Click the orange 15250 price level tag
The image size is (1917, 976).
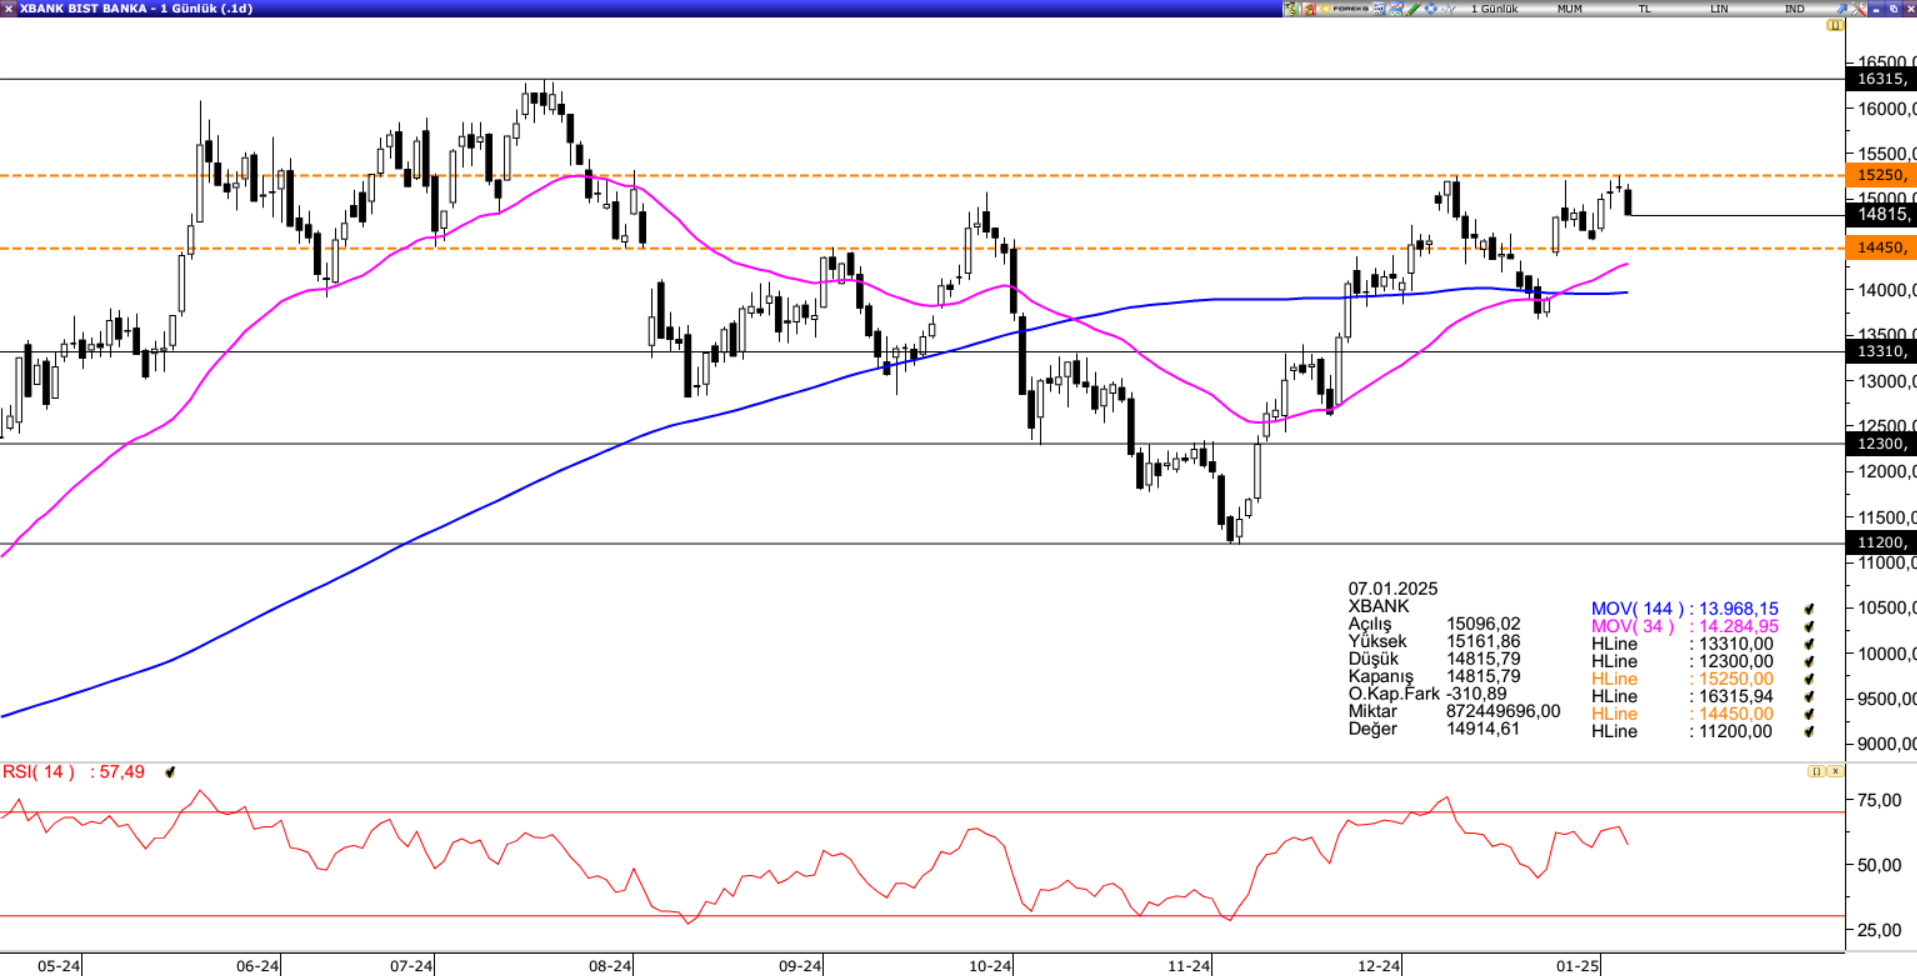coord(1881,175)
